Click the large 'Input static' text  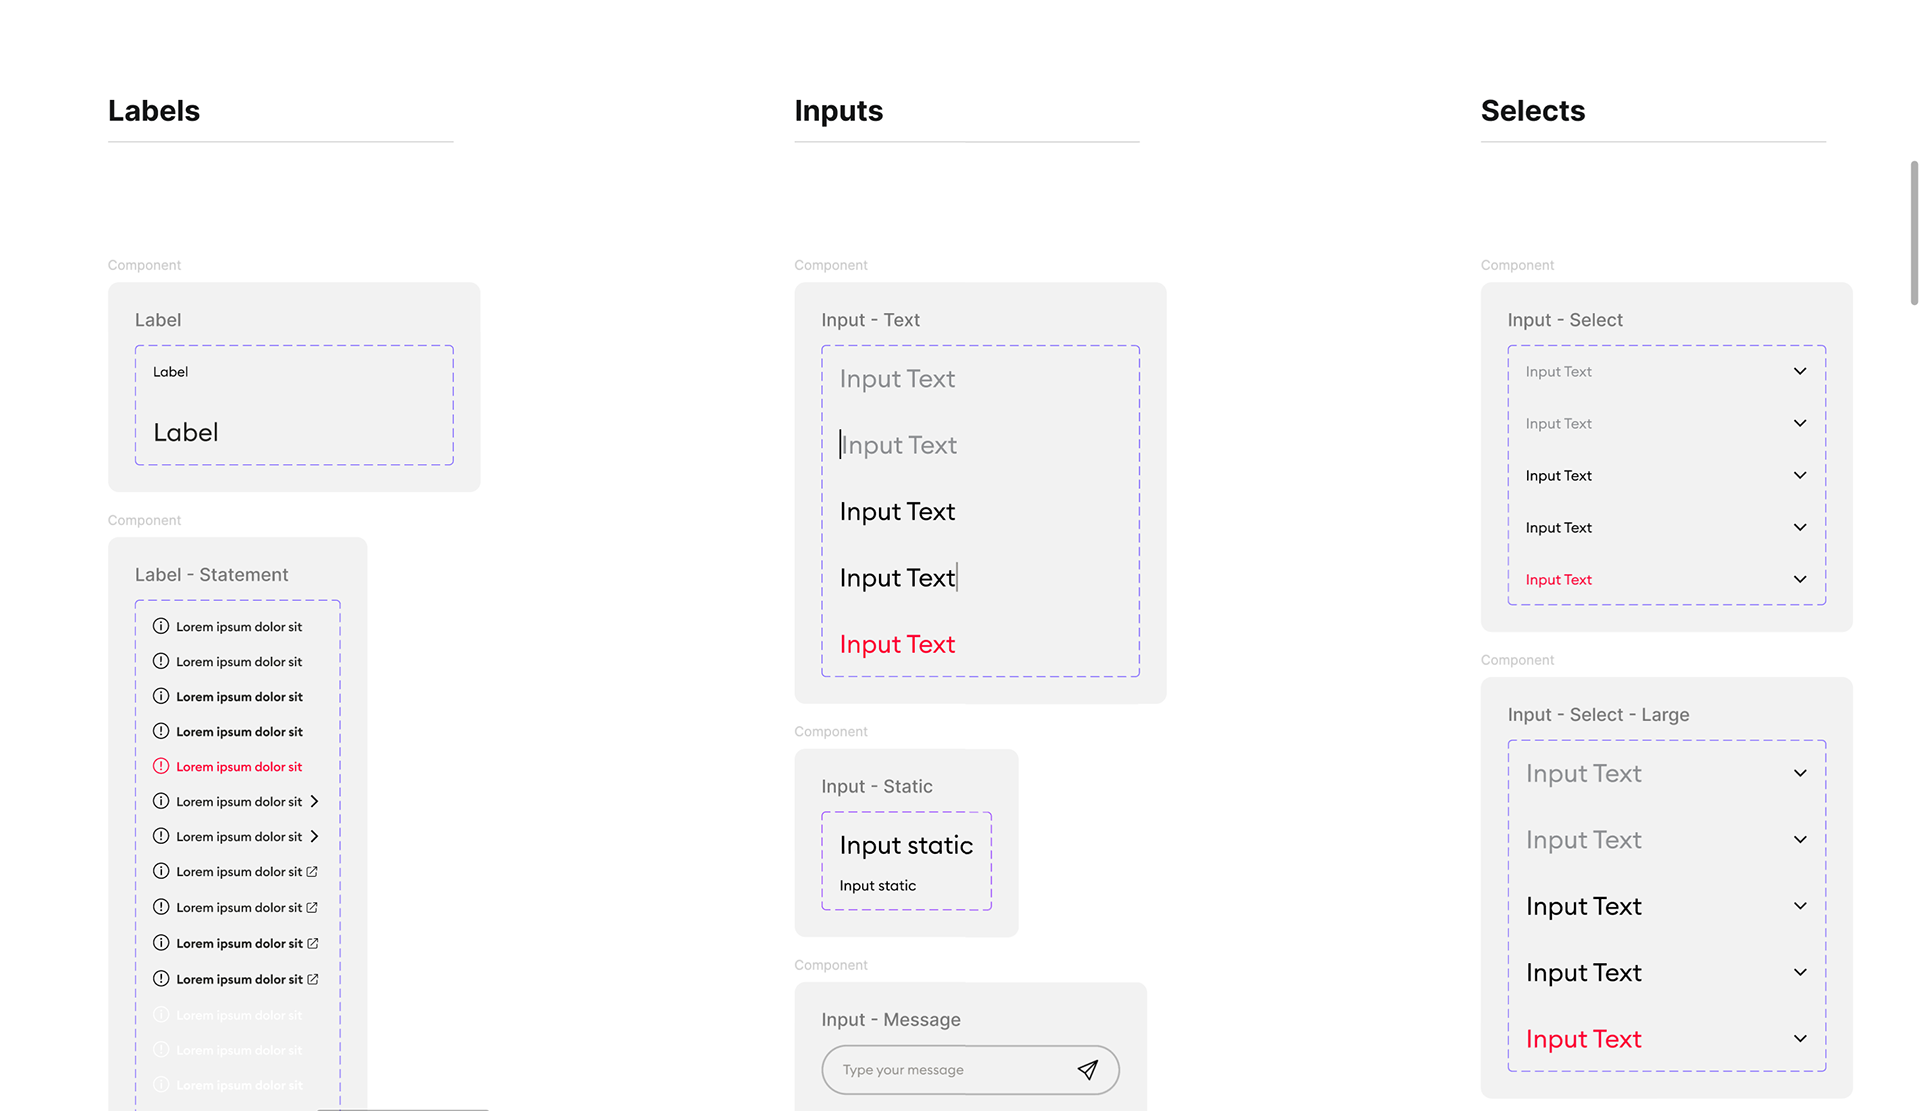click(906, 846)
